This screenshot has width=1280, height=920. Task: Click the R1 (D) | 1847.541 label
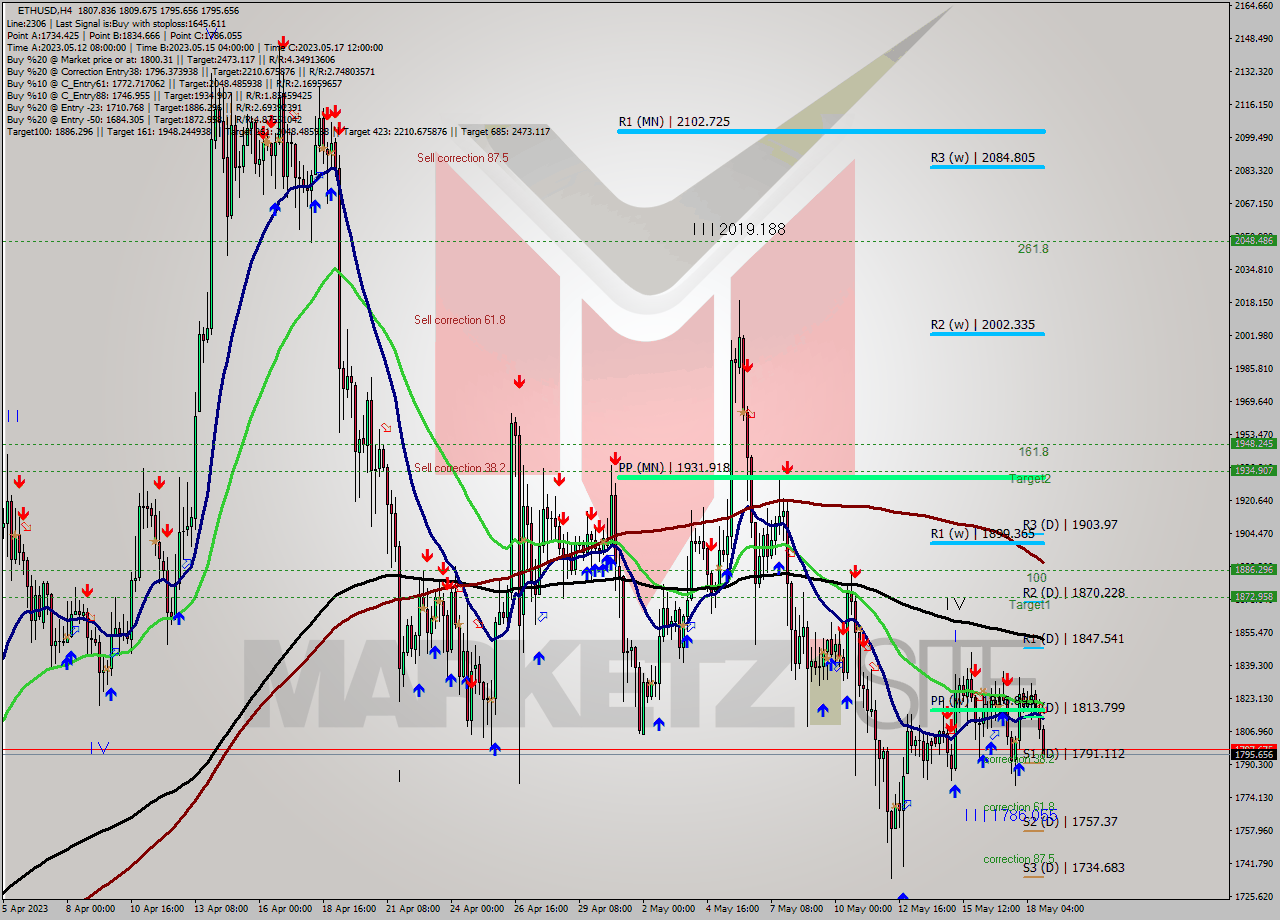1074,638
